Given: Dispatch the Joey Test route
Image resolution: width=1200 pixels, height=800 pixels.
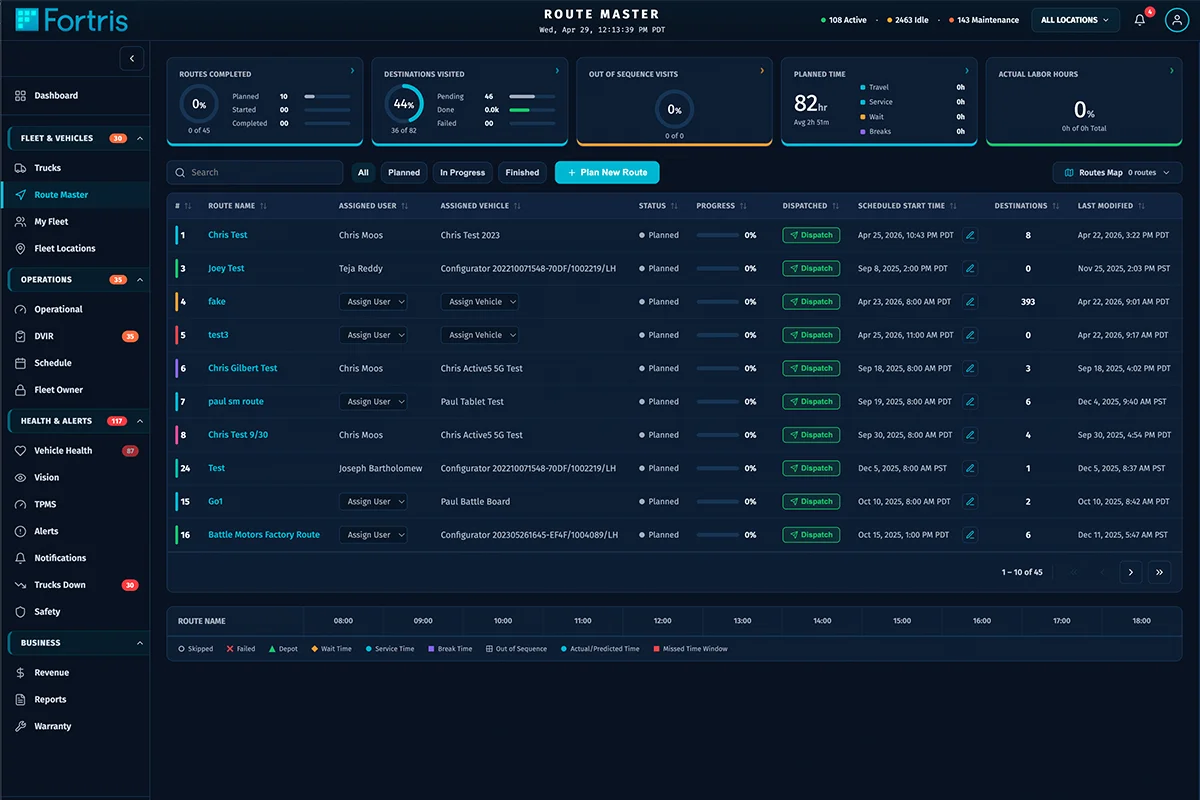Looking at the screenshot, I should [x=811, y=268].
